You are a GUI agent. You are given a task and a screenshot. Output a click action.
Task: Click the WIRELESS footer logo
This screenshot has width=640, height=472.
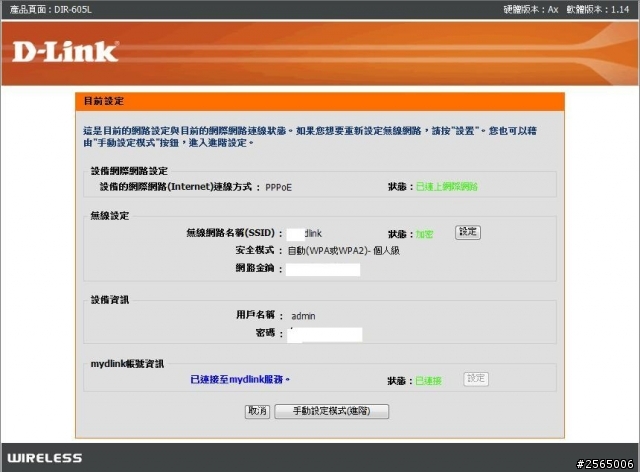(x=45, y=458)
